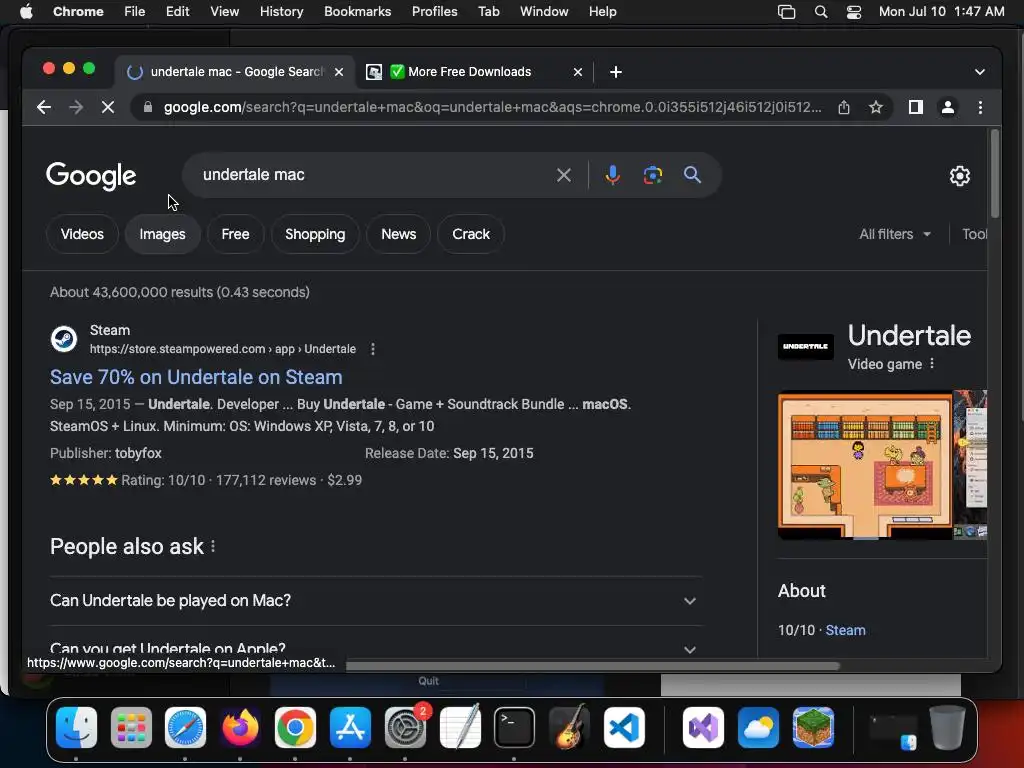Screen dimensions: 1024x768
Task: Open Trash from the Dock
Action: [948, 728]
